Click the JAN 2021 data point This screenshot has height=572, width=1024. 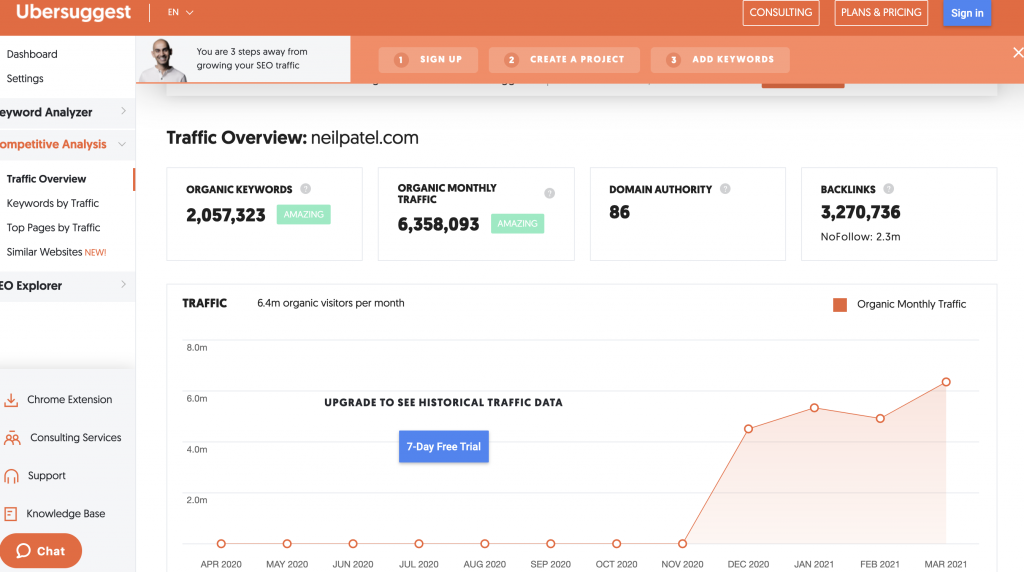814,408
